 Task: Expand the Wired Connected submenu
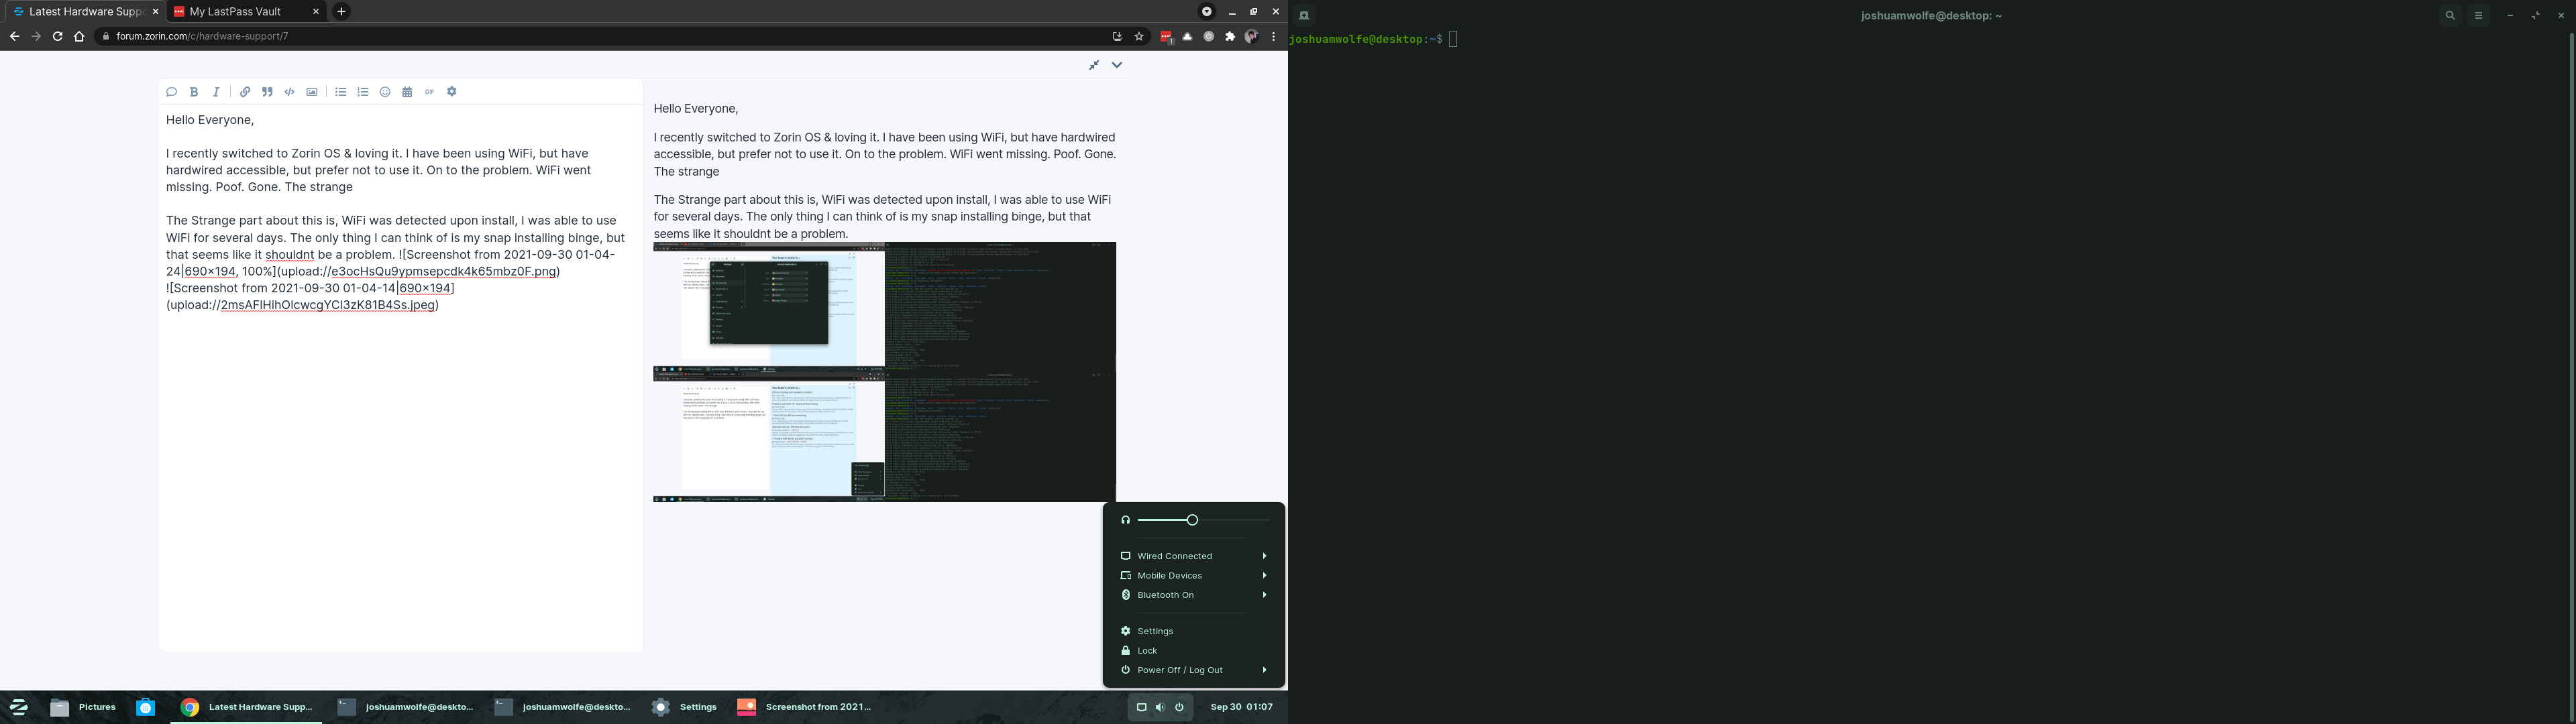tap(1194, 556)
